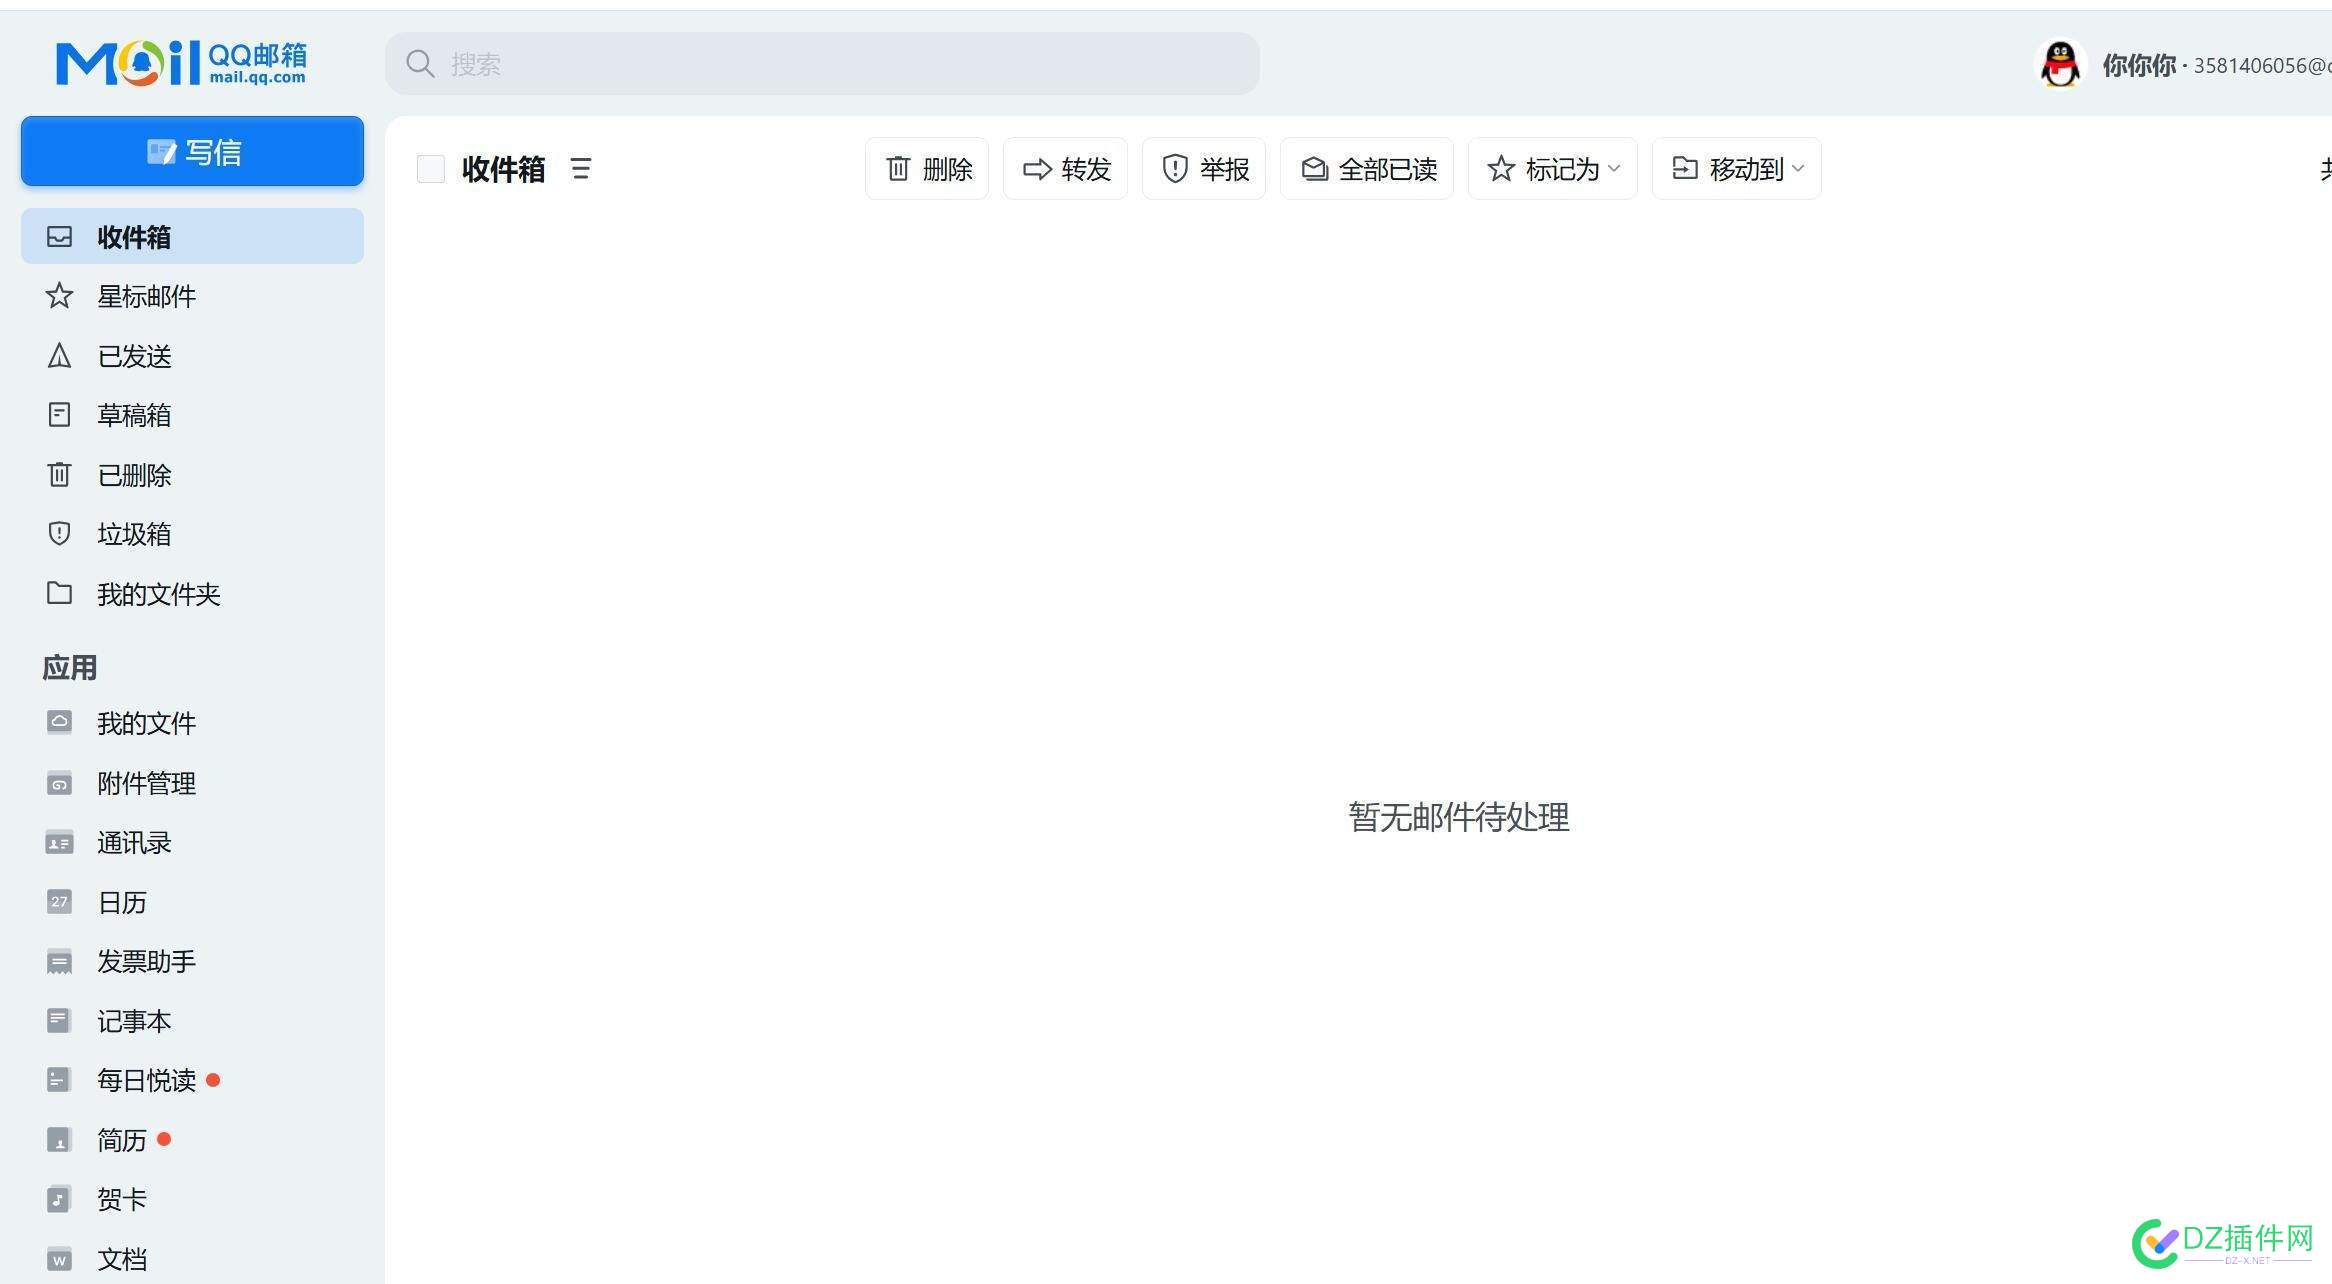Open the 标记为 dropdown
Image resolution: width=2332 pixels, height=1284 pixels.
tap(1553, 169)
